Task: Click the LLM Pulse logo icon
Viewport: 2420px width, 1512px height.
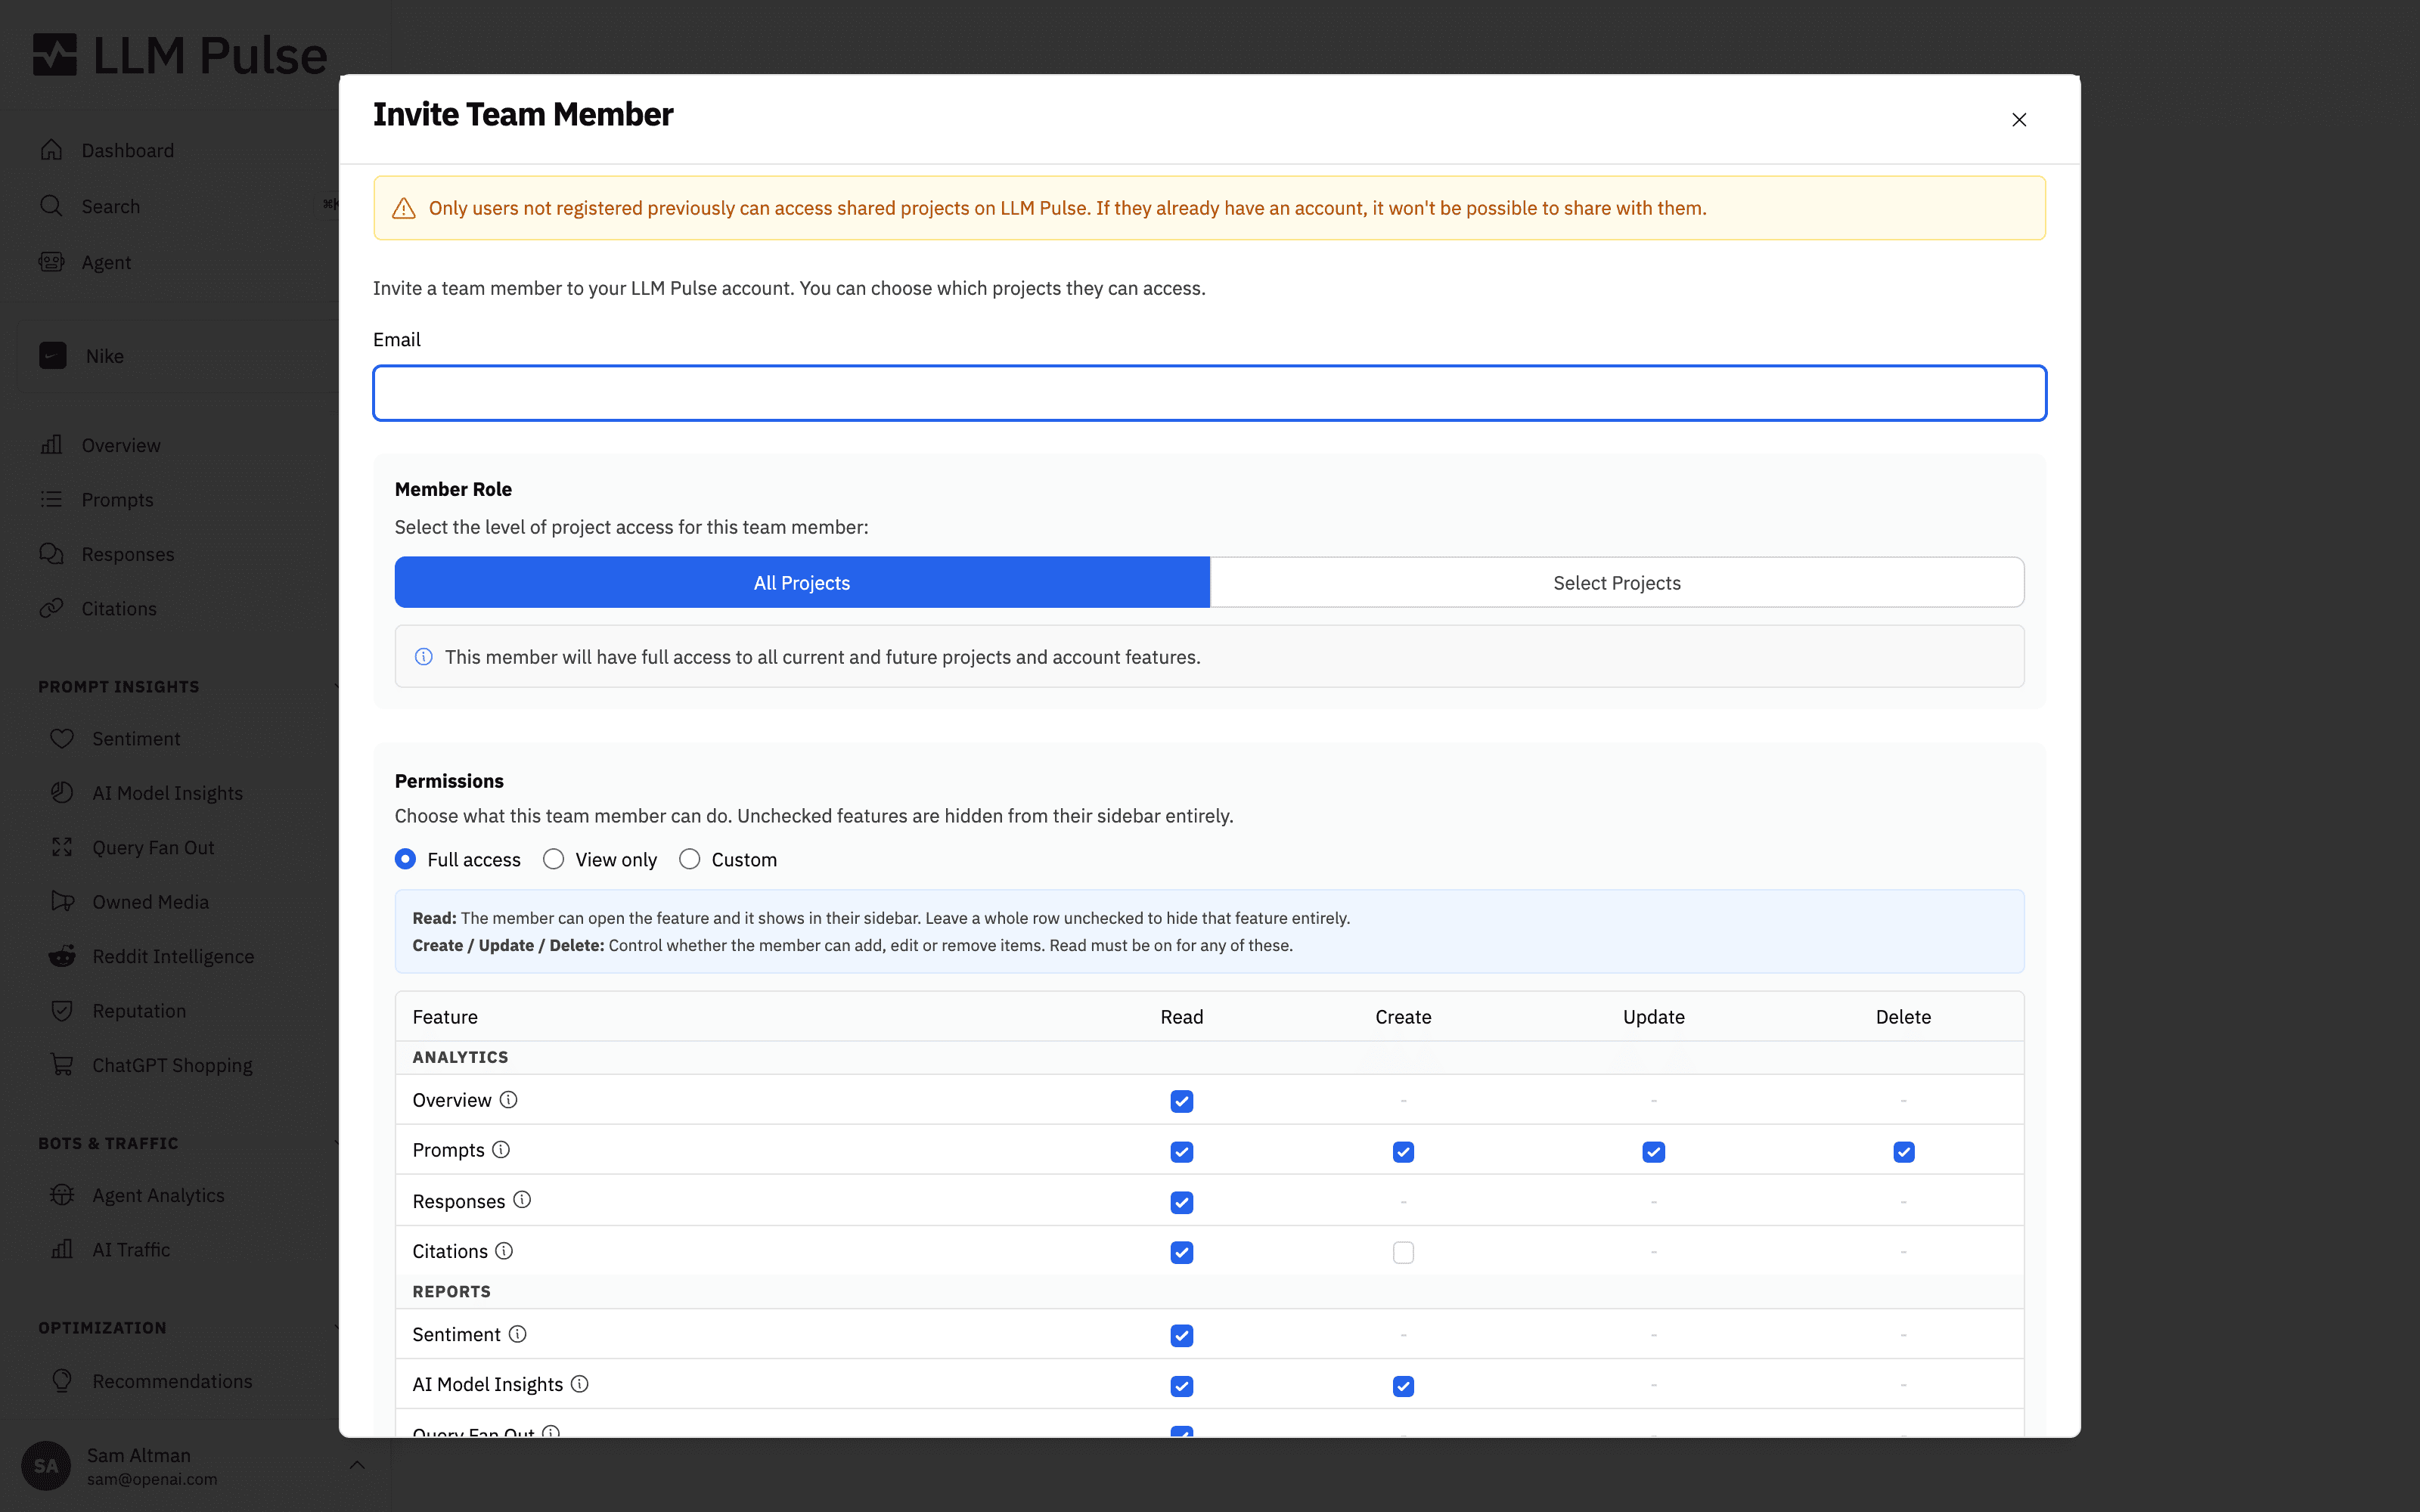Action: 55,55
